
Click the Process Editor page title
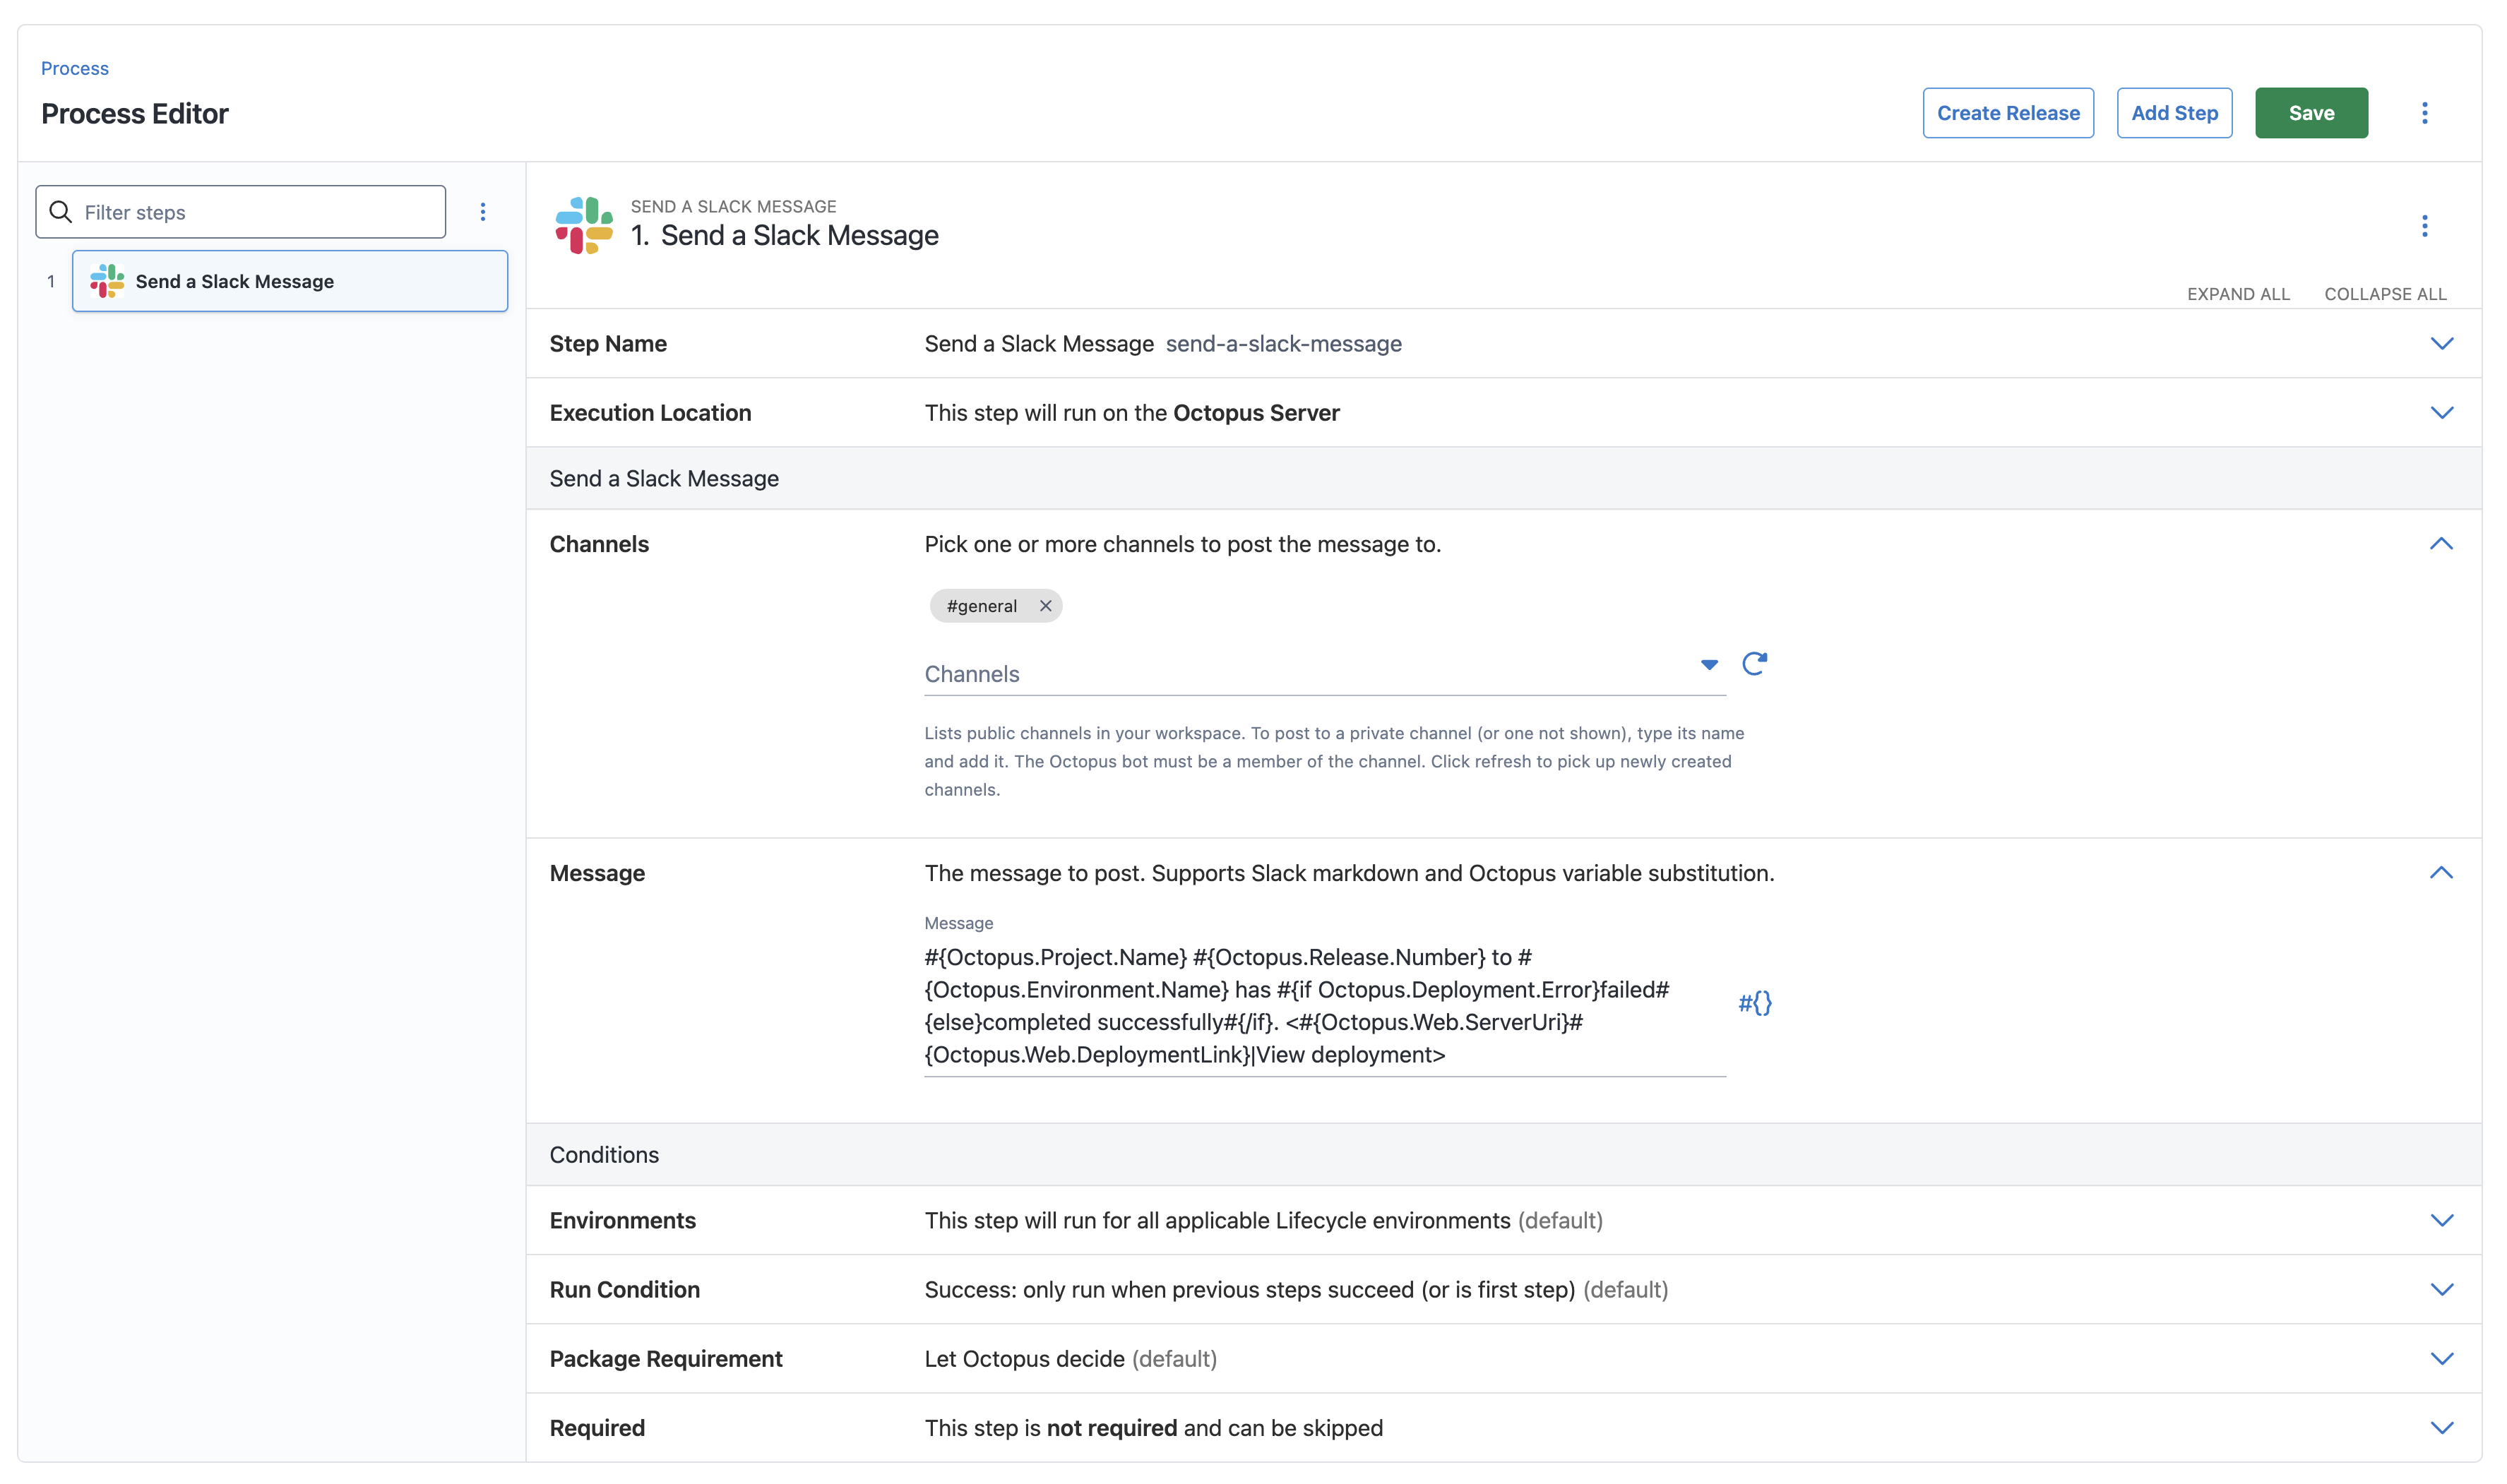[134, 114]
